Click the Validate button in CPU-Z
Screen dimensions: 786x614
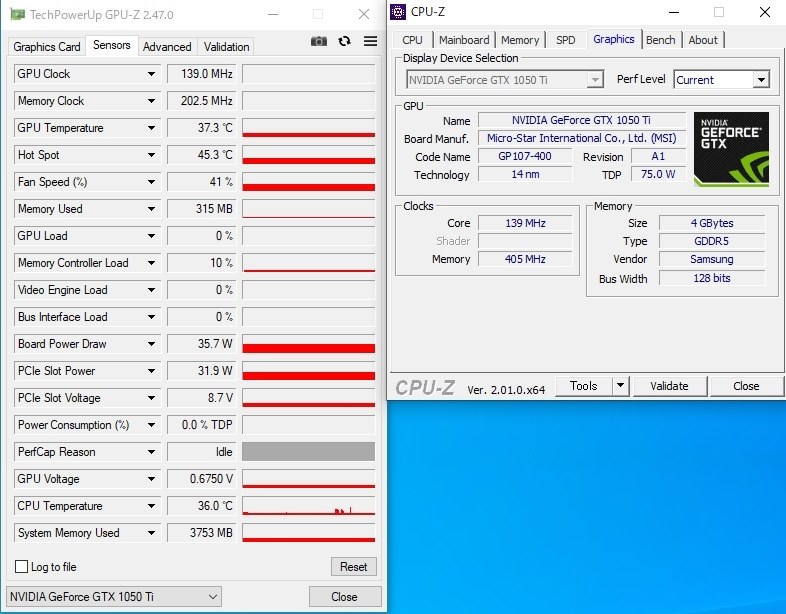click(669, 385)
